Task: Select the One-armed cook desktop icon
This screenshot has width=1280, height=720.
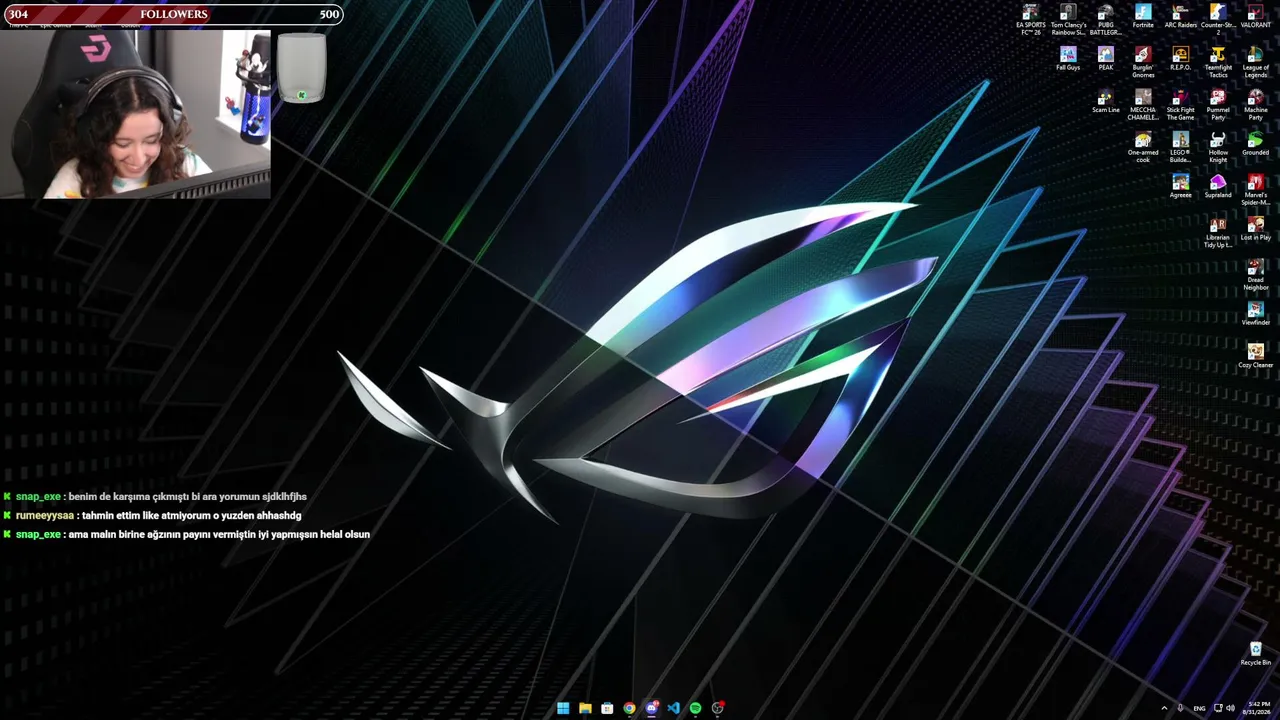Action: pos(1143,147)
